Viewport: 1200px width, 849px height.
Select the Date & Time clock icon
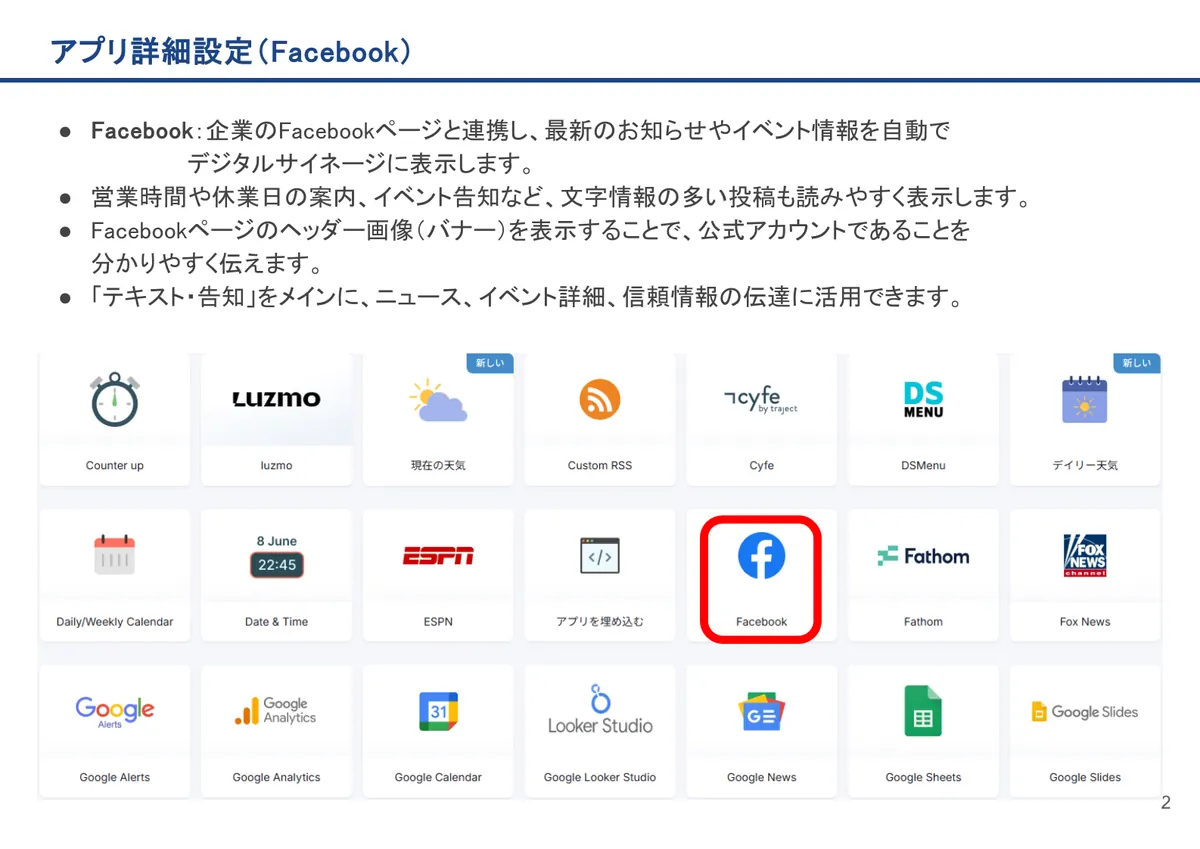(x=277, y=556)
